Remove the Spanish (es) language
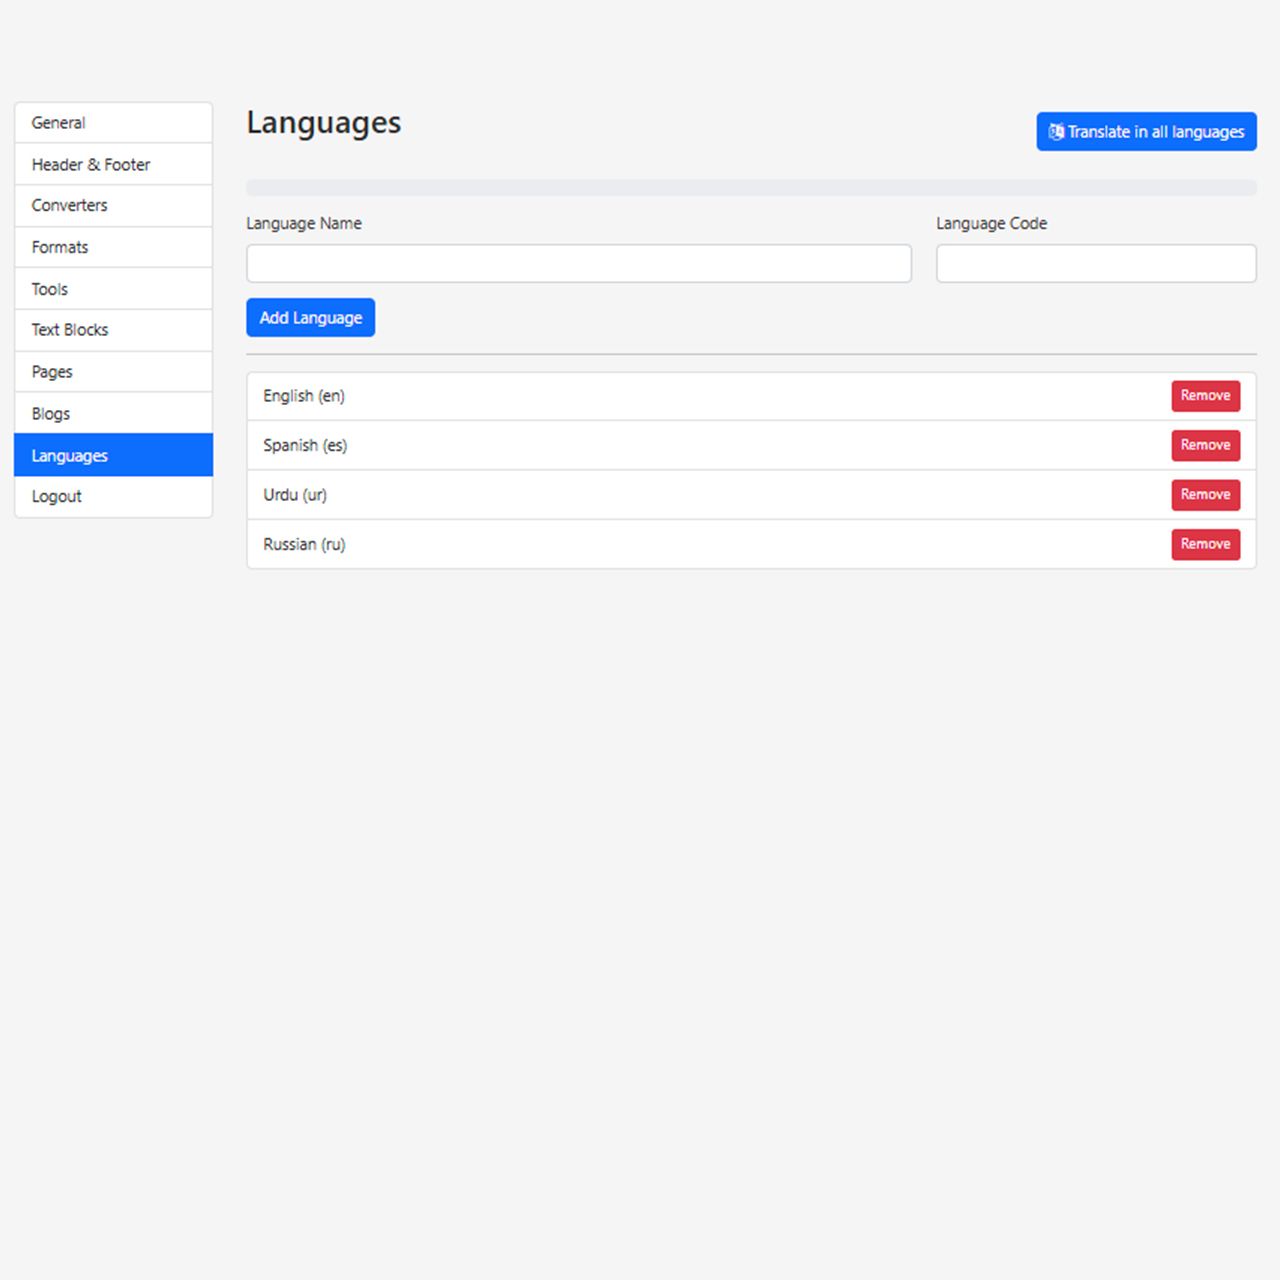This screenshot has width=1280, height=1280. click(x=1206, y=445)
